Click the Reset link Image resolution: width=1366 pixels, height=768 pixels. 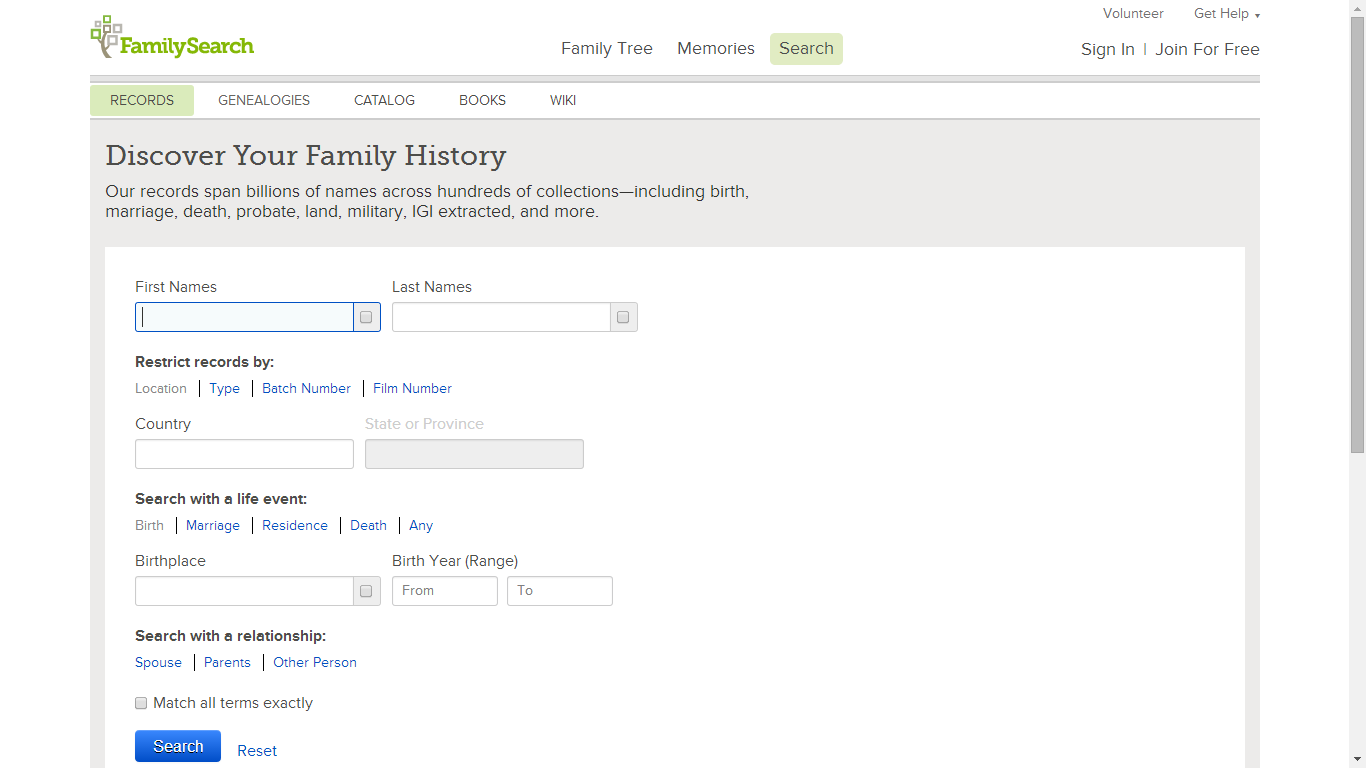point(257,751)
